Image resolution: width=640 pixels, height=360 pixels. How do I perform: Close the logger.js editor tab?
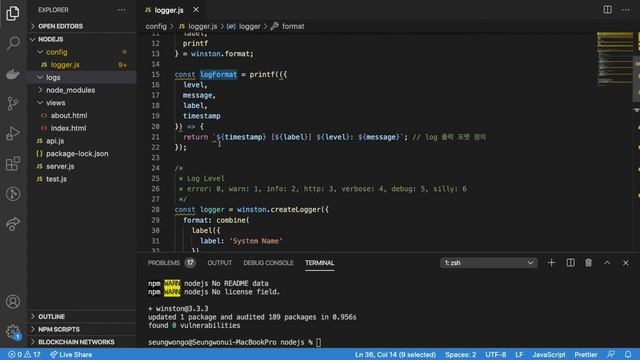pyautogui.click(x=196, y=9)
